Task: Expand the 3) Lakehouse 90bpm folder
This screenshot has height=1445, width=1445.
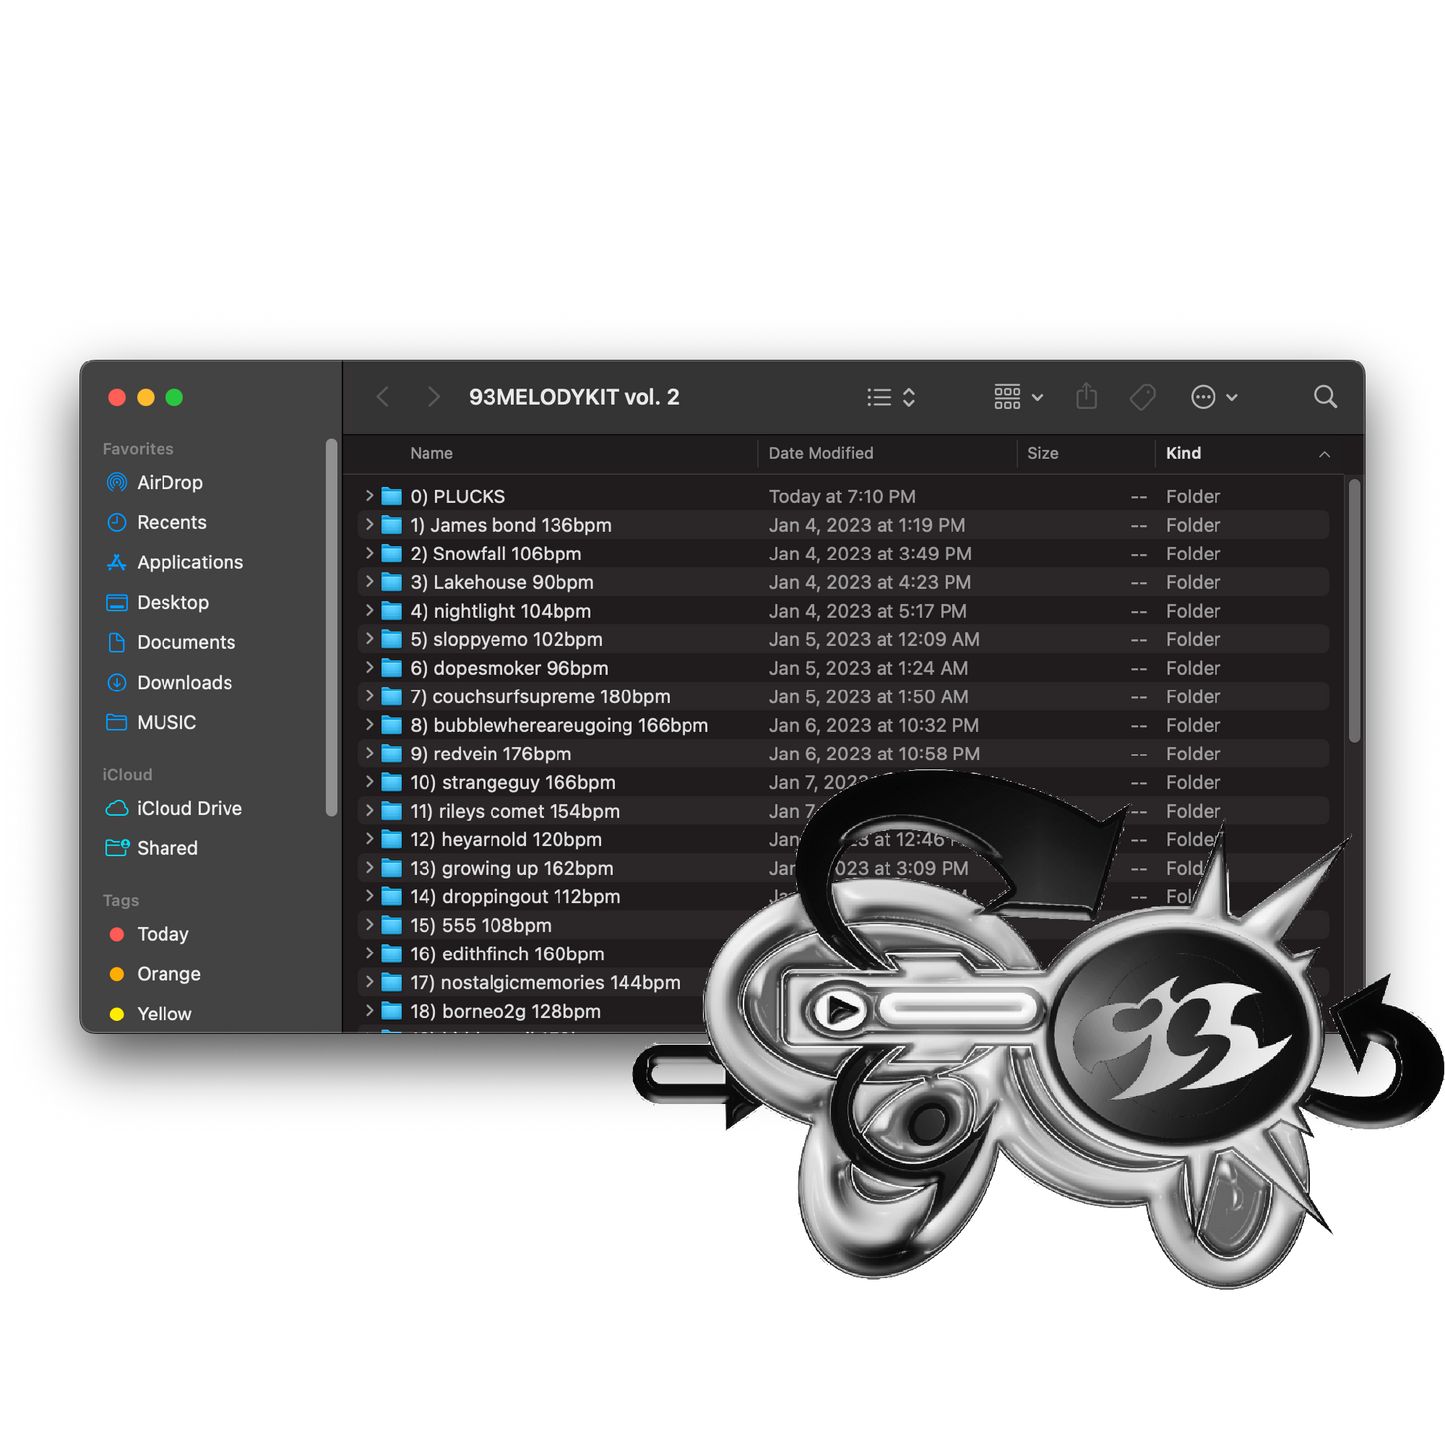Action: pyautogui.click(x=369, y=582)
